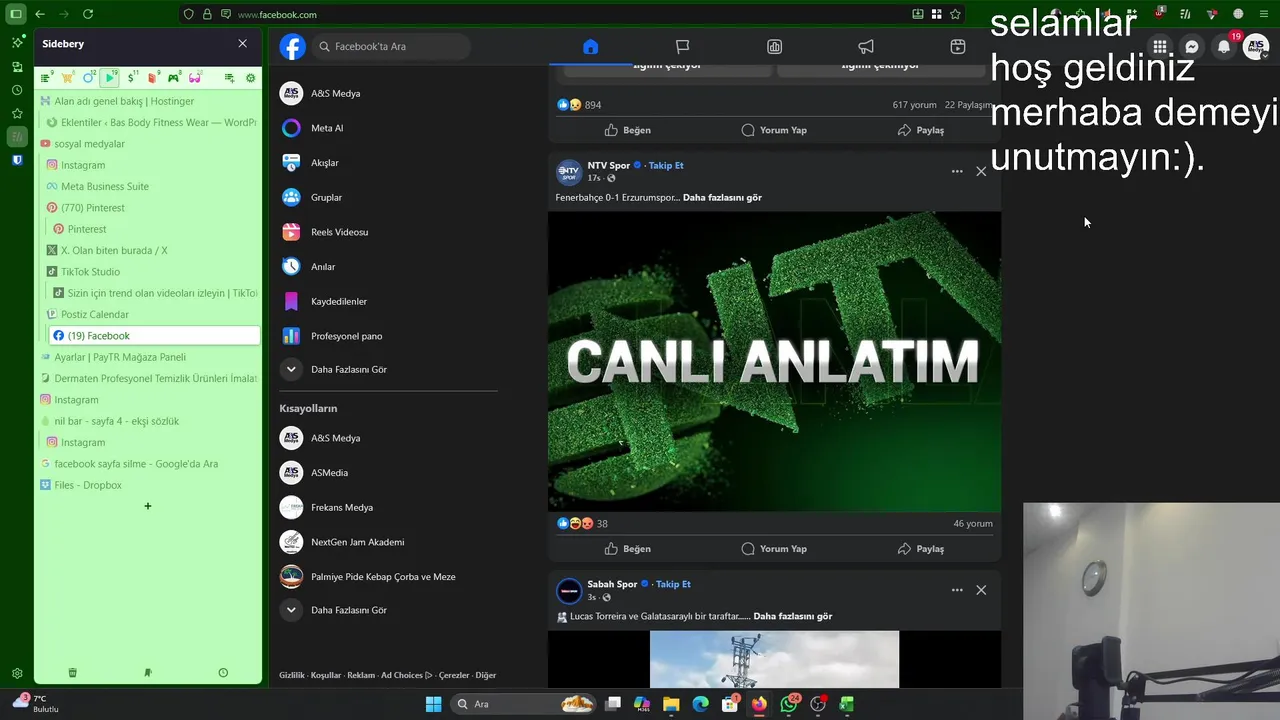Switch to Sidebery blue circle panel
The height and width of the screenshot is (720, 1280).
click(x=89, y=77)
